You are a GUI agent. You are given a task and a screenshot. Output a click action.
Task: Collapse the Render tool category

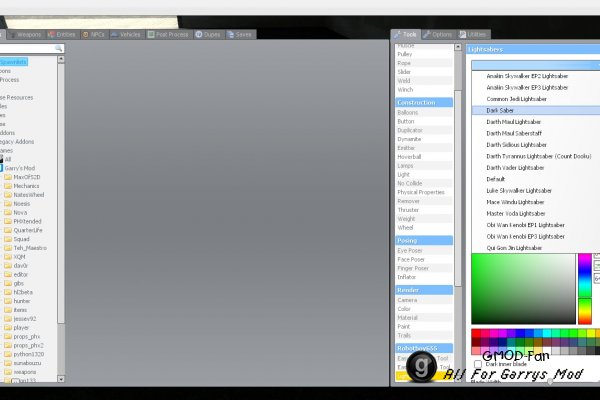(x=424, y=290)
